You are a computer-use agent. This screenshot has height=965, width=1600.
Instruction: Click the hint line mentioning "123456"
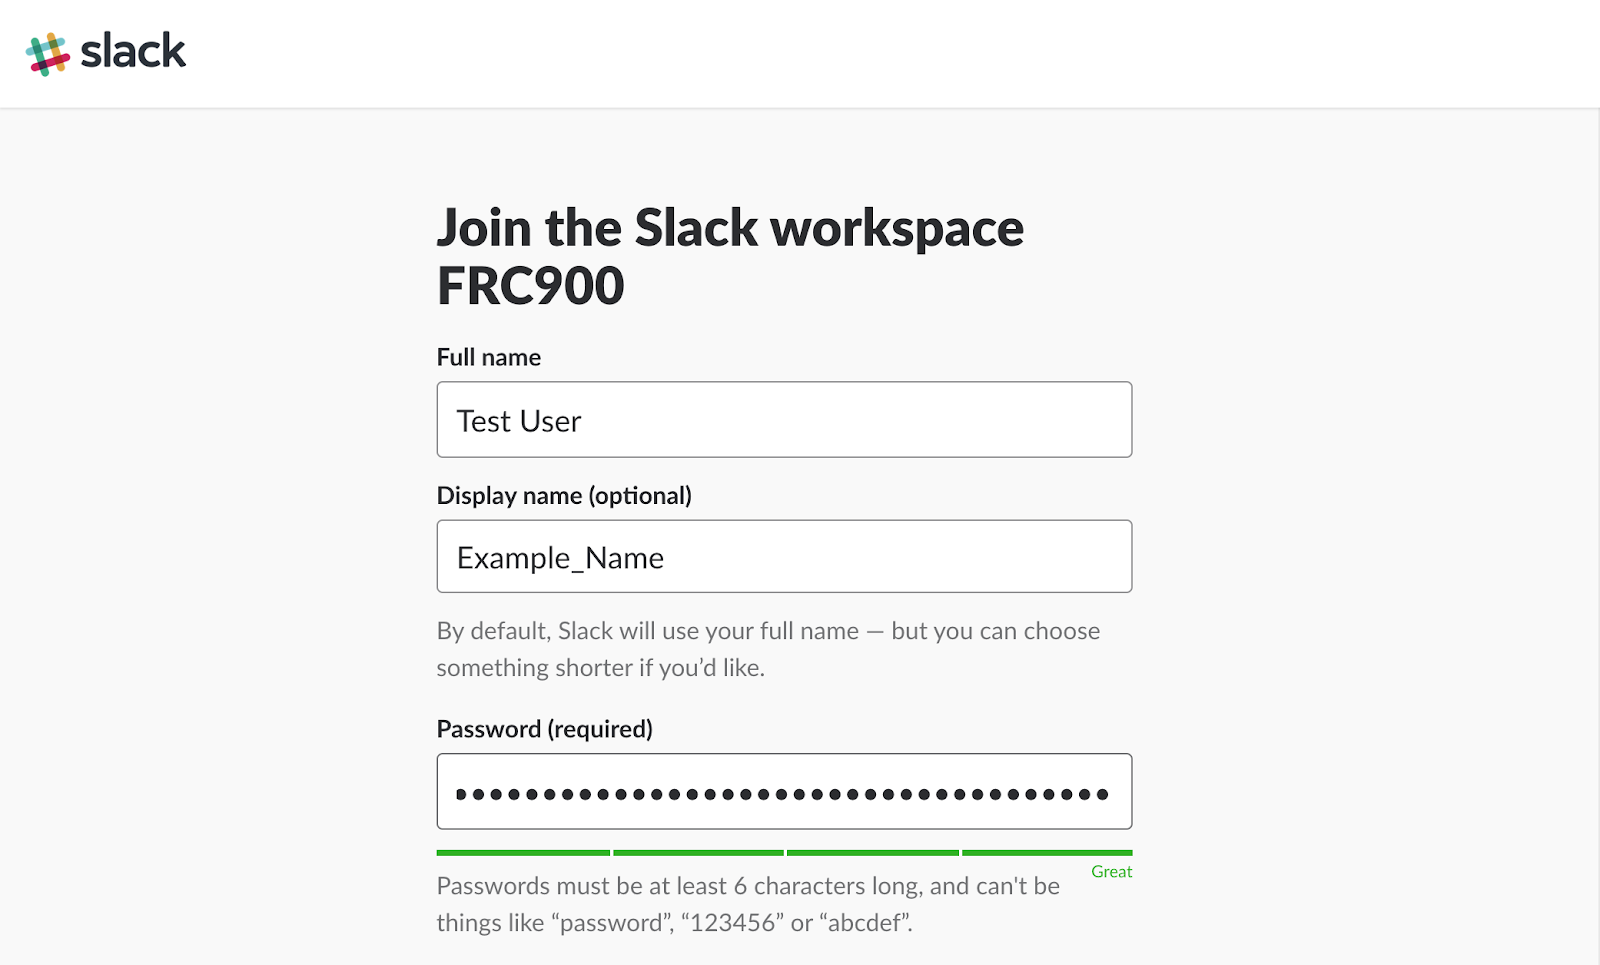click(x=674, y=923)
